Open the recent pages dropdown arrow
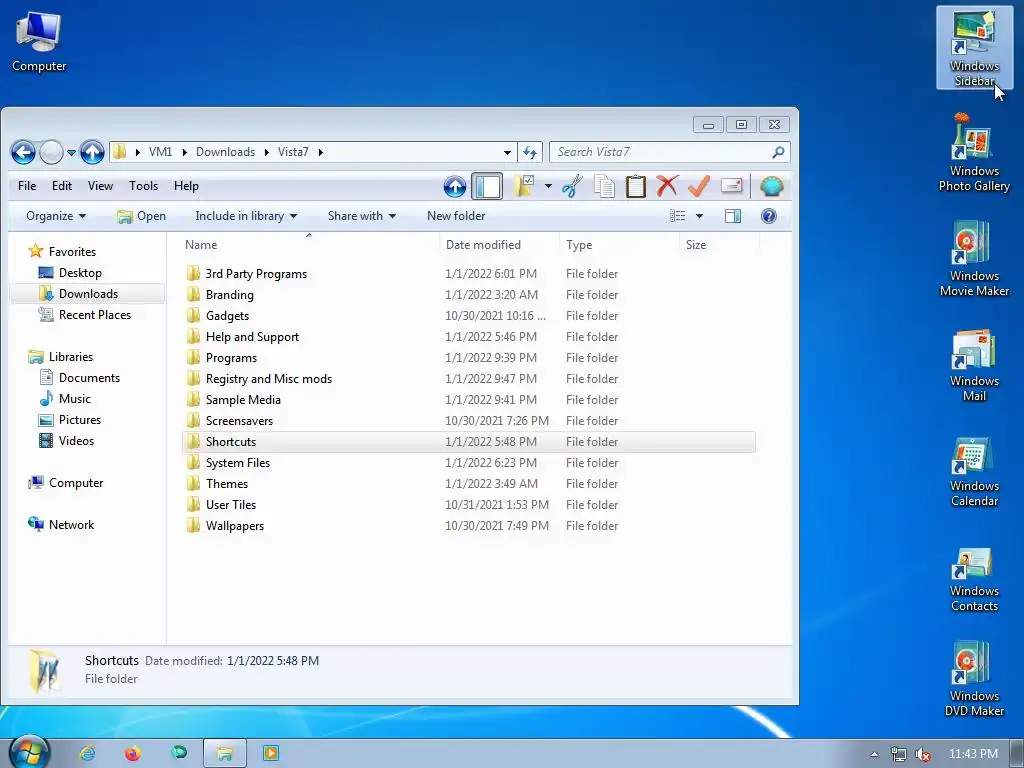The width and height of the screenshot is (1024, 768). click(x=71, y=153)
